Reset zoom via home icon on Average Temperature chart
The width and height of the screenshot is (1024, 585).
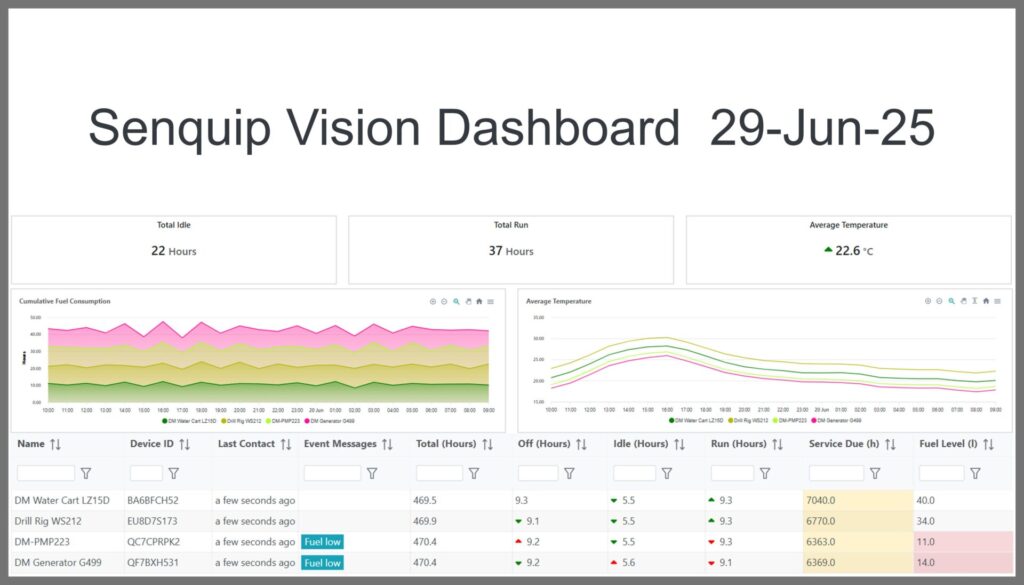tap(986, 301)
